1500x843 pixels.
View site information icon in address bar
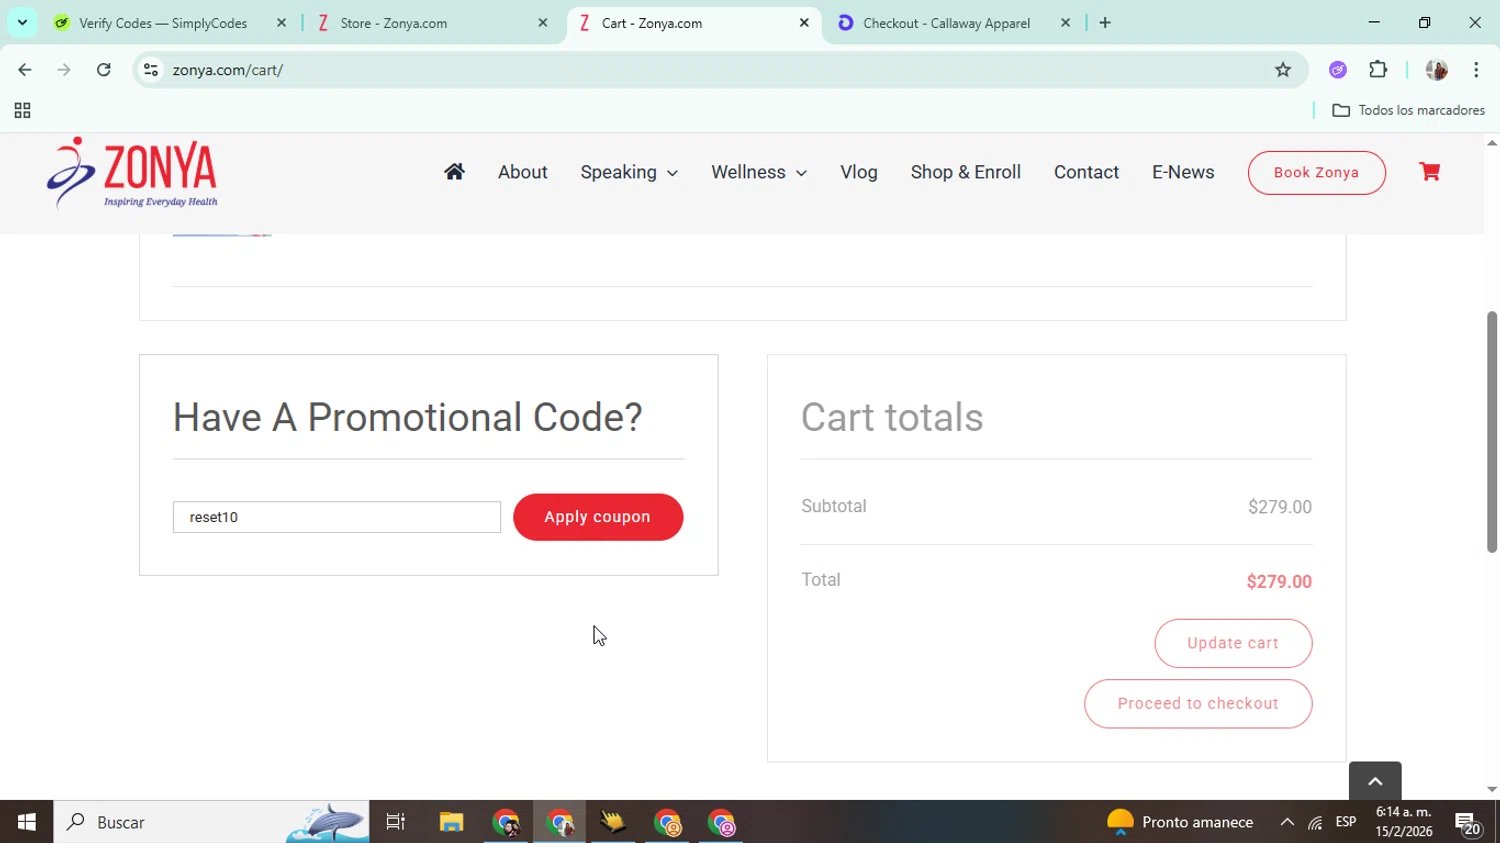(x=151, y=70)
